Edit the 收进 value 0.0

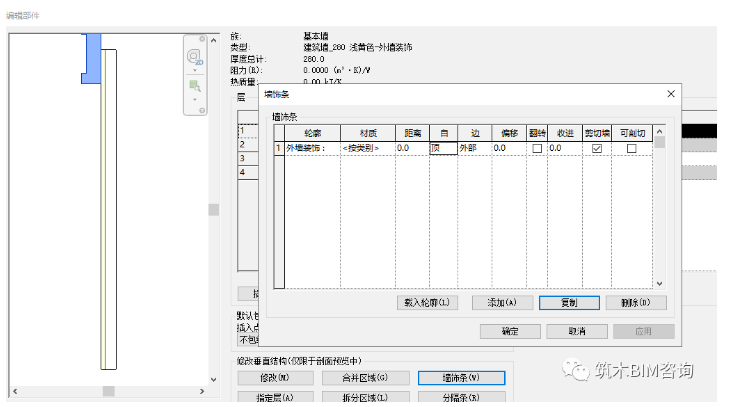pyautogui.click(x=565, y=149)
